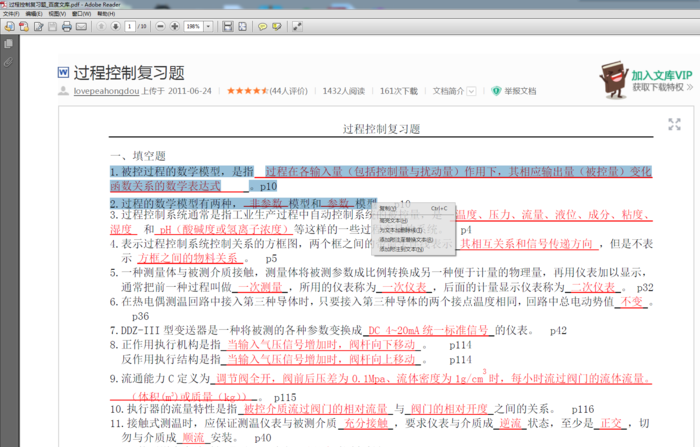Click the 161次下载 download count
The image size is (700, 447).
click(399, 91)
